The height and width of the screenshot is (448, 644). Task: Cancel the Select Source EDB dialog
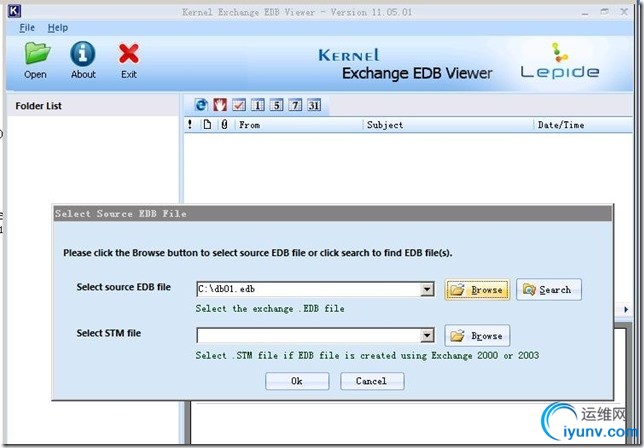pyautogui.click(x=372, y=381)
